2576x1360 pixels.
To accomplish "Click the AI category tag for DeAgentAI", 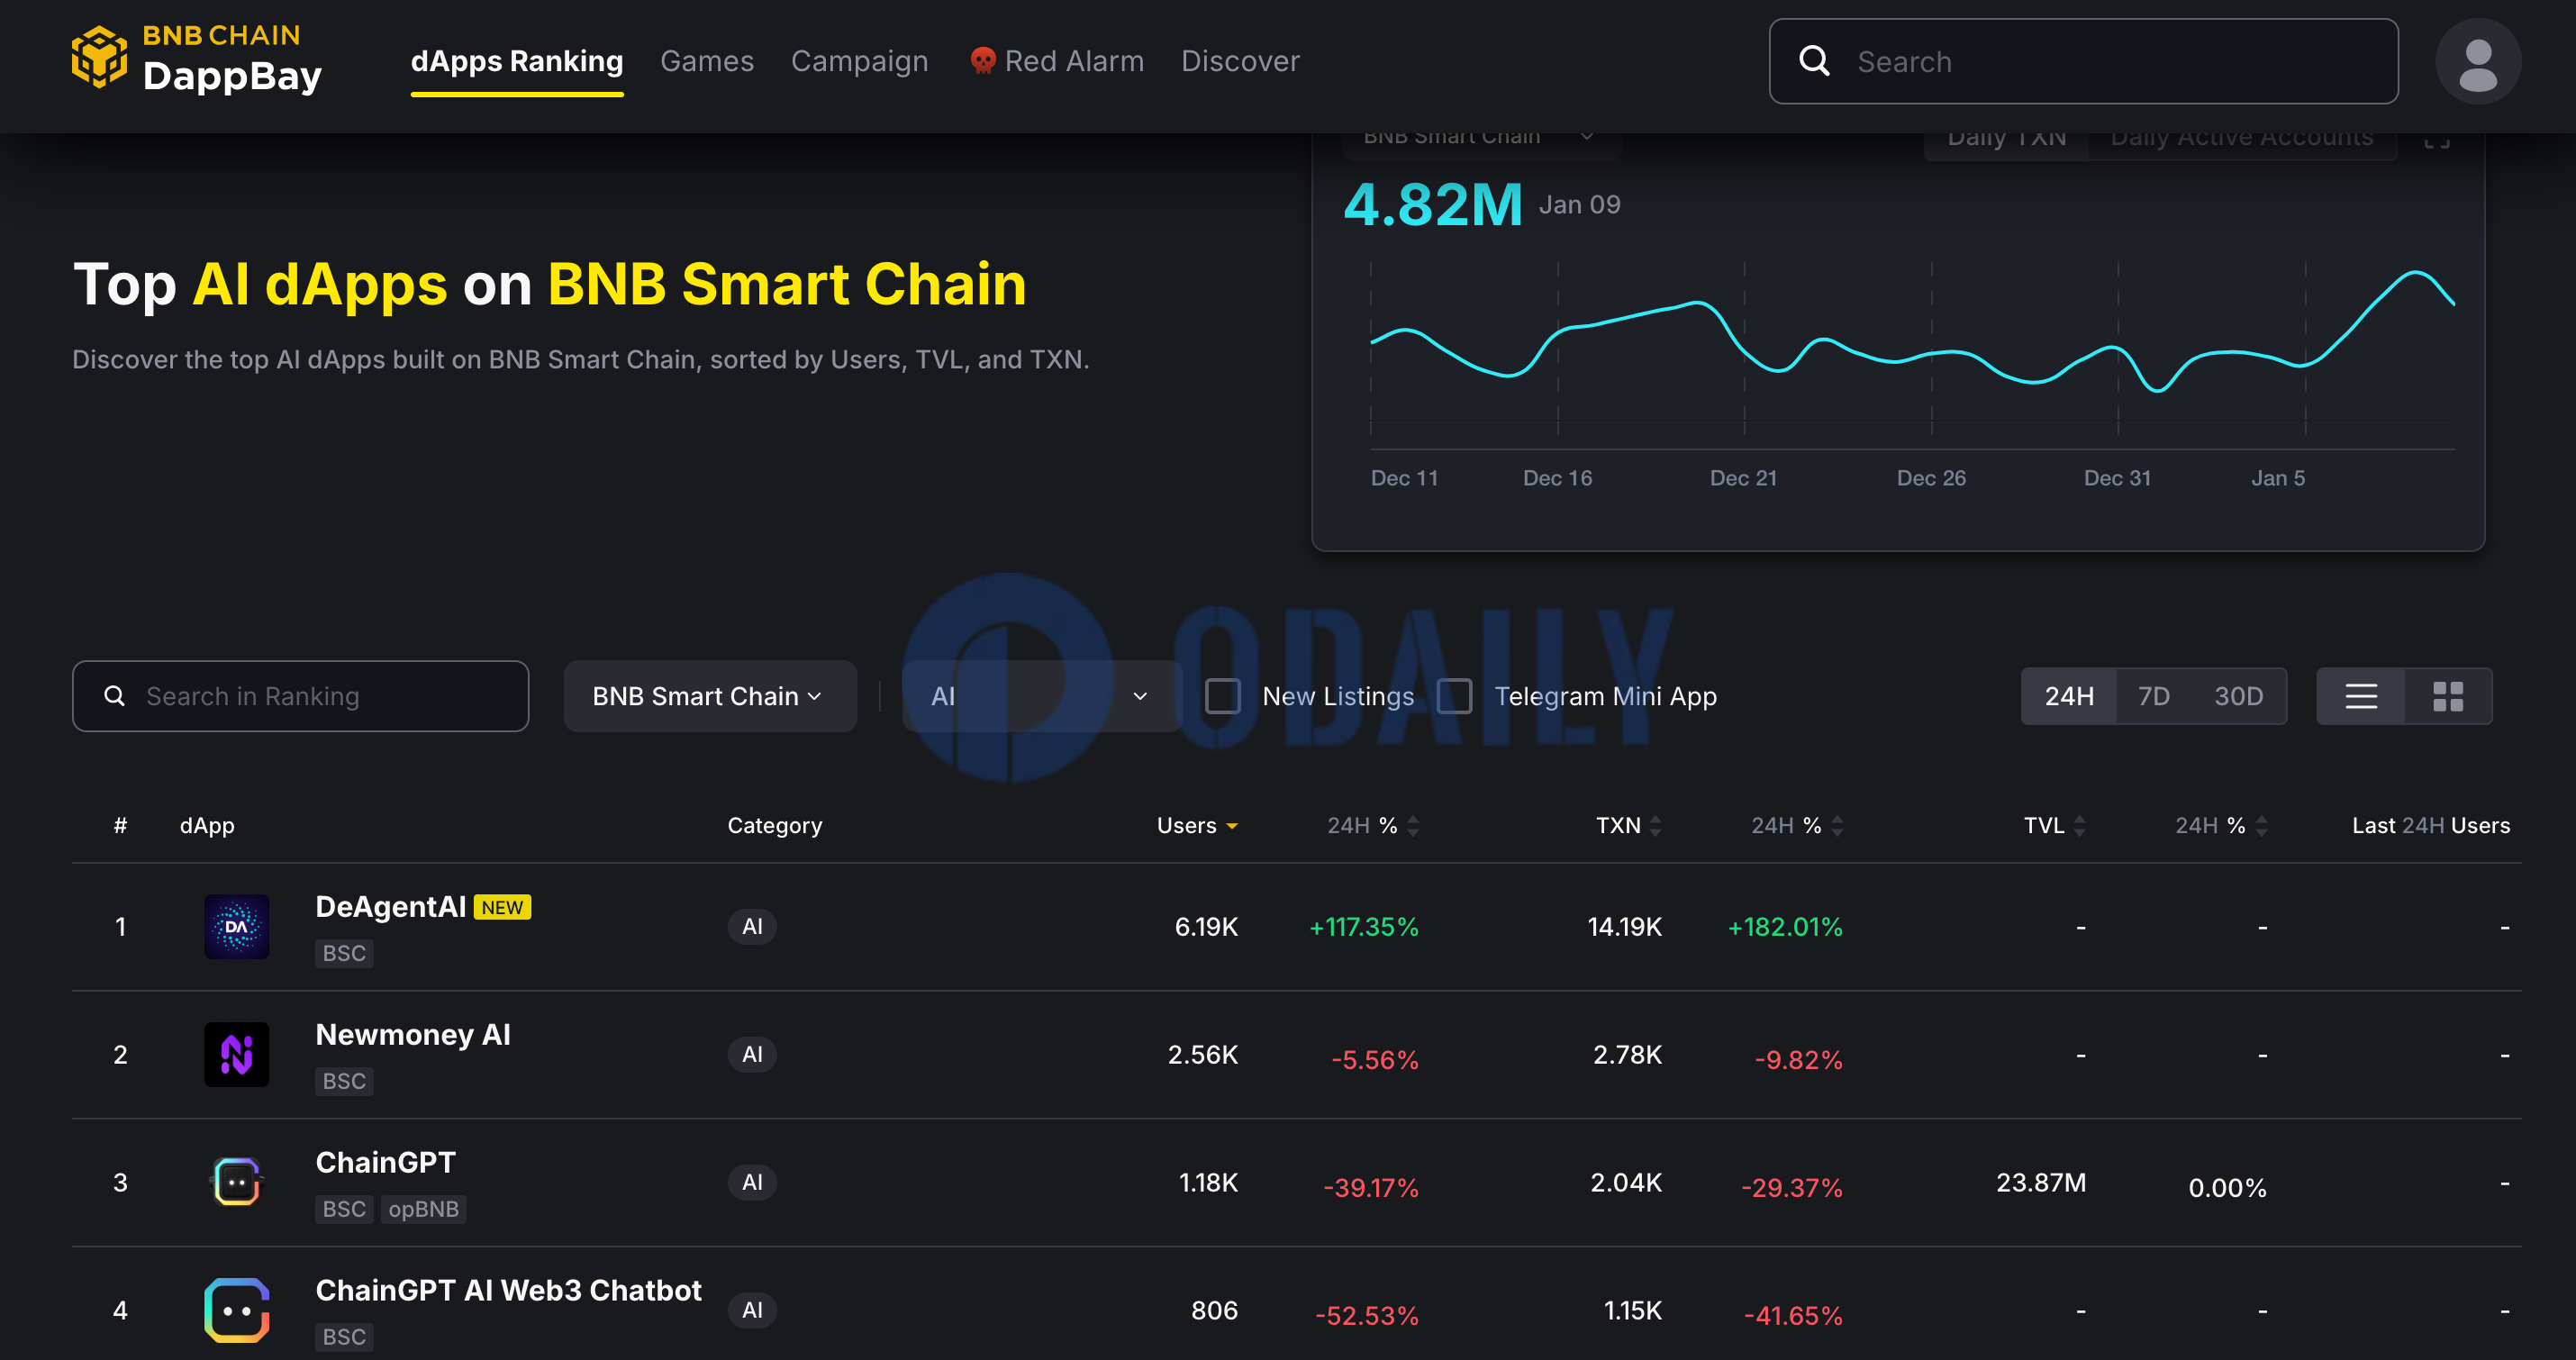I will [752, 927].
